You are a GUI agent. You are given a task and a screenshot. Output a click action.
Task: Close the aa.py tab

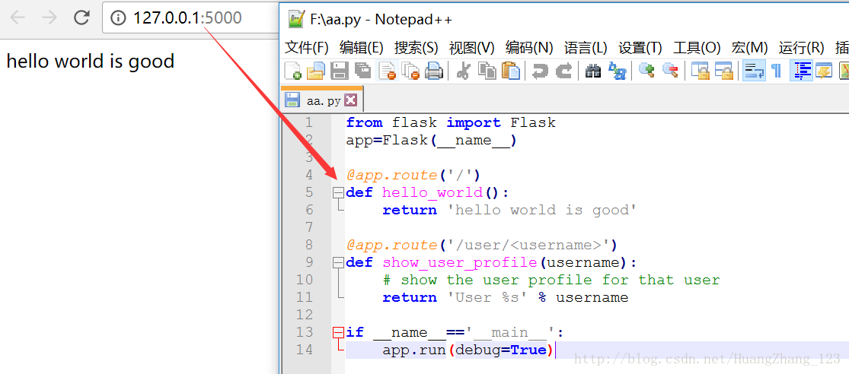pos(351,100)
